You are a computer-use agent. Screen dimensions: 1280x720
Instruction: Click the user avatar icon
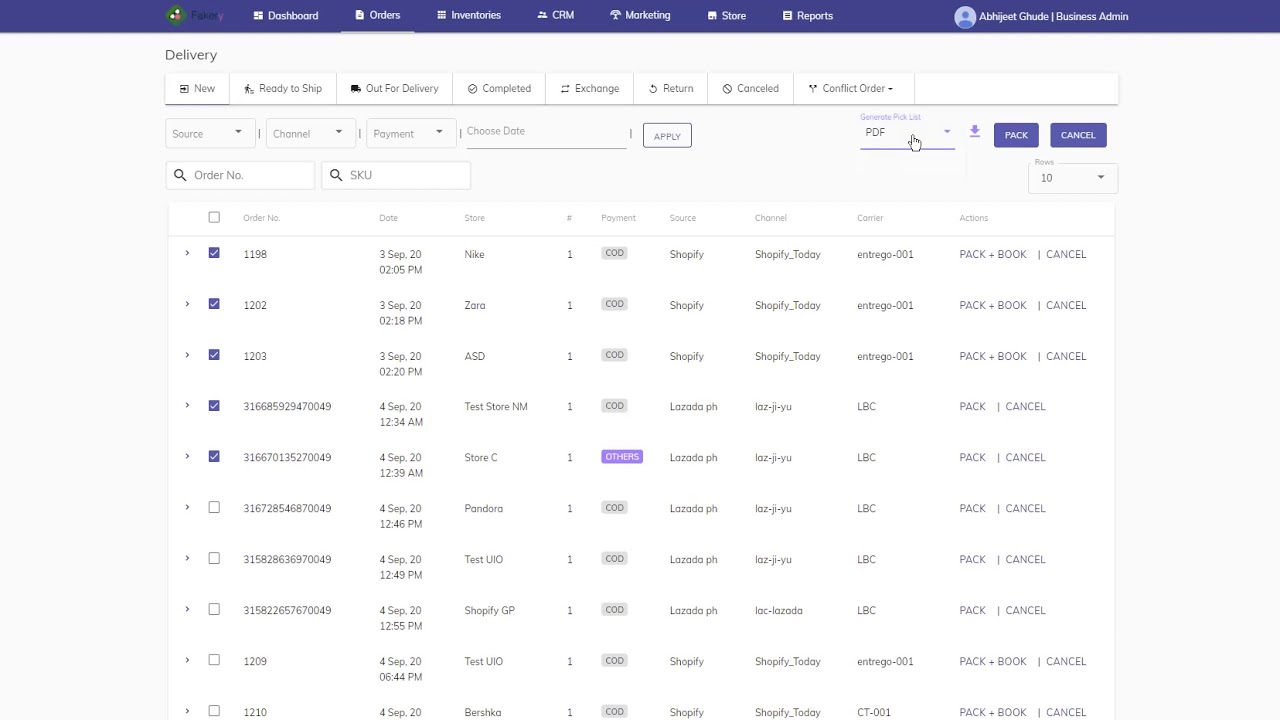(965, 16)
